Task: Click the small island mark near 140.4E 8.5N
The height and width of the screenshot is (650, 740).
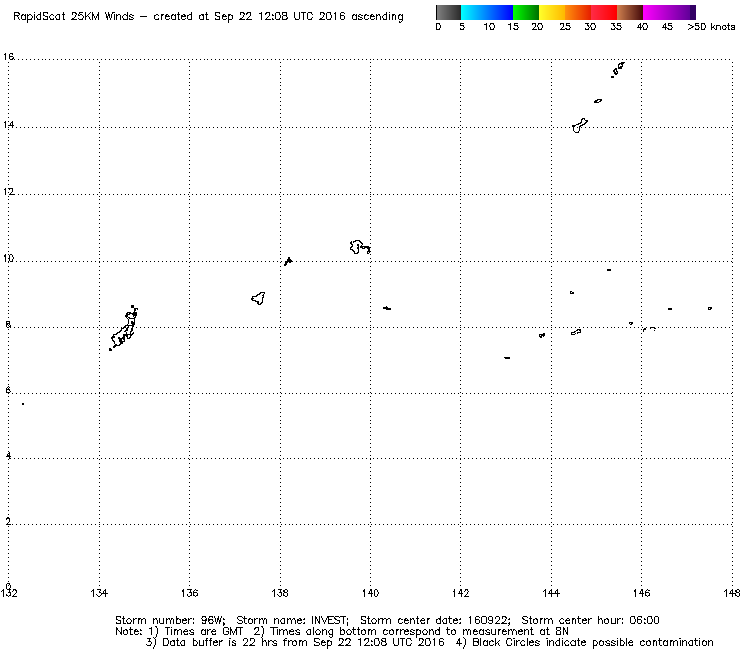Action: pyautogui.click(x=387, y=308)
